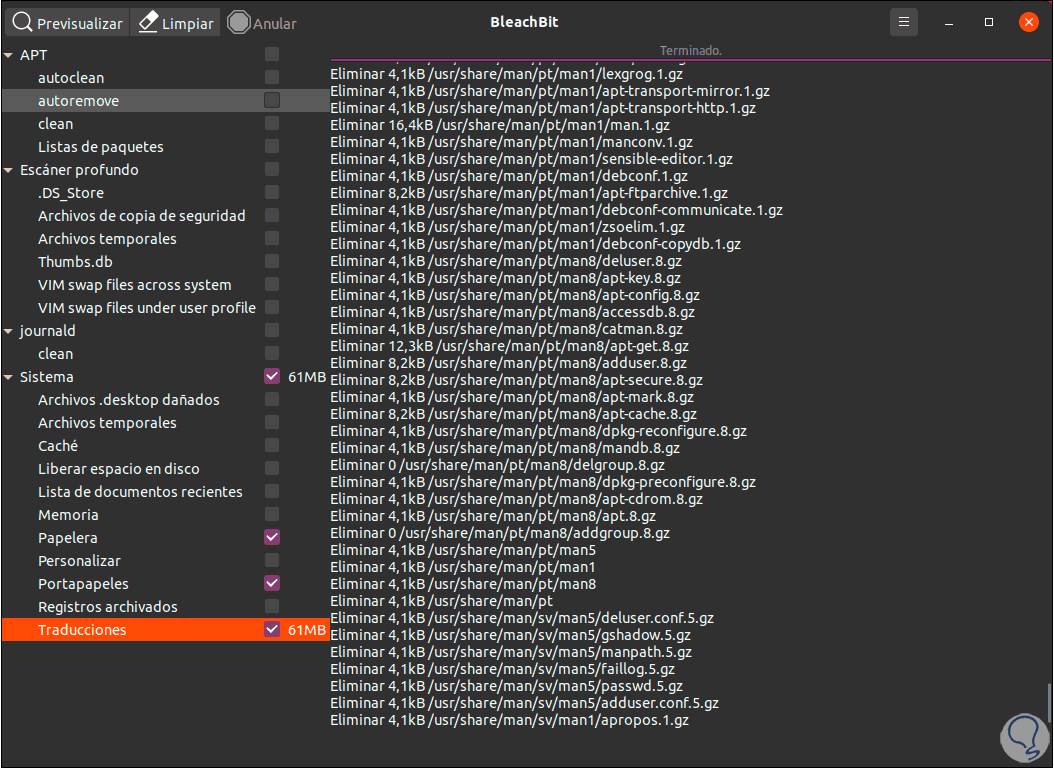
Task: Toggle the journald group checkbox
Action: click(x=272, y=330)
